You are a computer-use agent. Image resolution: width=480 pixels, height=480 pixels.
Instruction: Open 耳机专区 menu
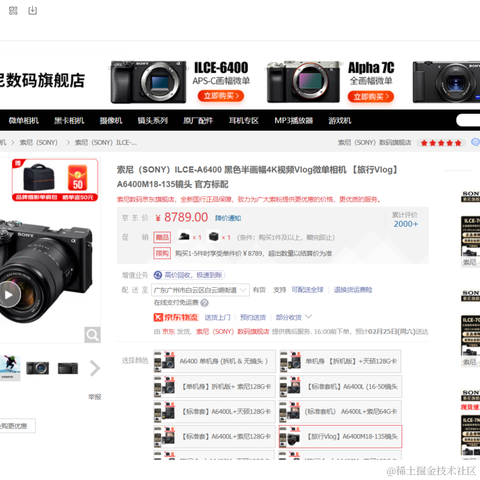pos(244,121)
